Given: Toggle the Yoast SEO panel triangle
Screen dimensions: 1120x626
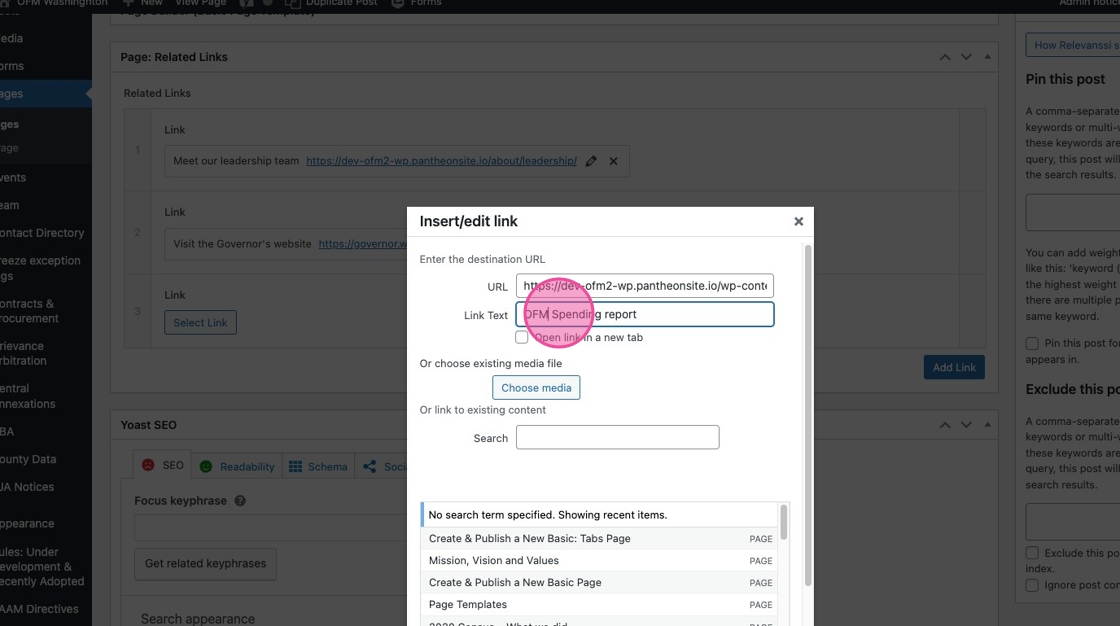Looking at the screenshot, I should pyautogui.click(x=988, y=425).
